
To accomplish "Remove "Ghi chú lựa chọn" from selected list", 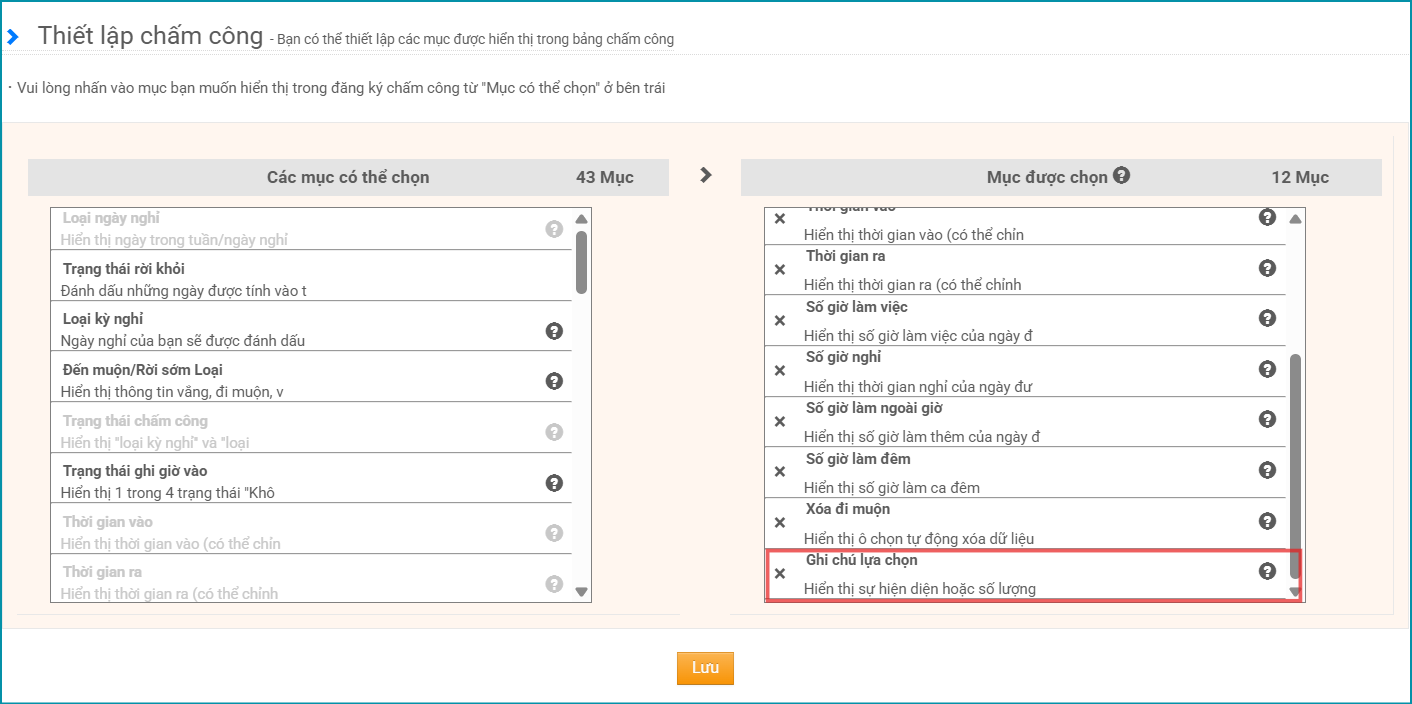I will [780, 573].
